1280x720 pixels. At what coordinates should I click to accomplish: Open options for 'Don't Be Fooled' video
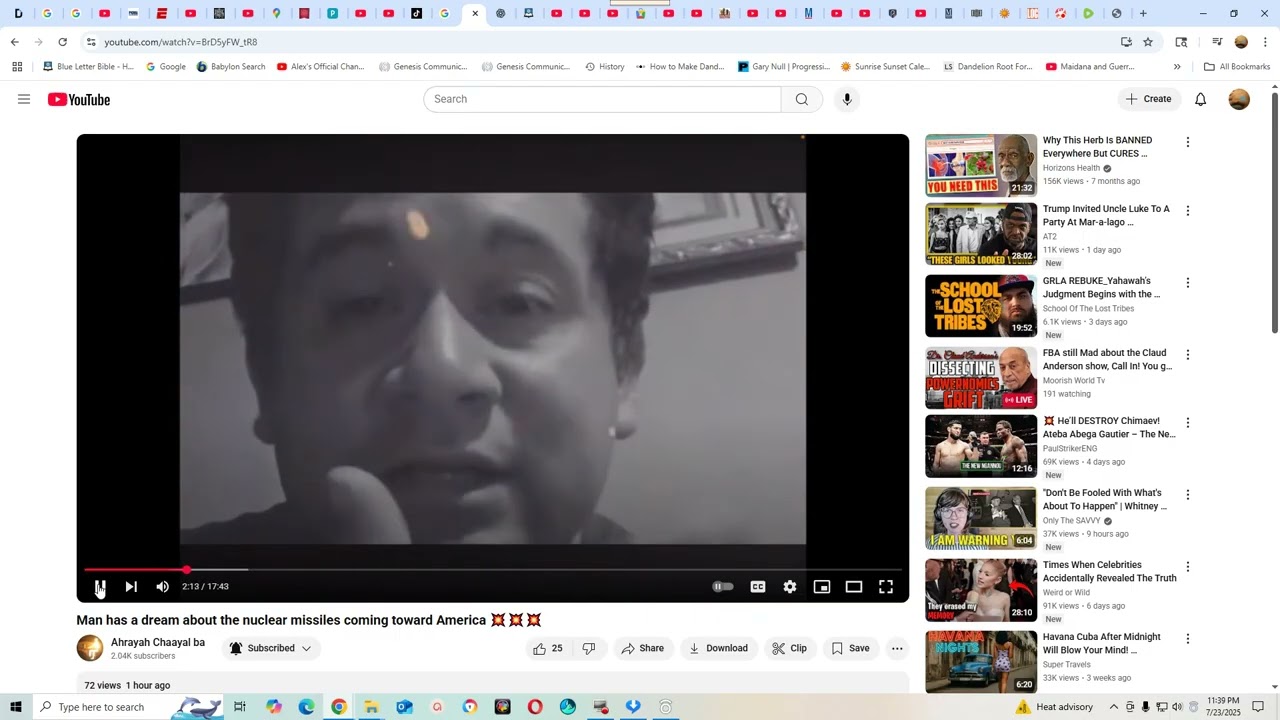pos(1188,495)
